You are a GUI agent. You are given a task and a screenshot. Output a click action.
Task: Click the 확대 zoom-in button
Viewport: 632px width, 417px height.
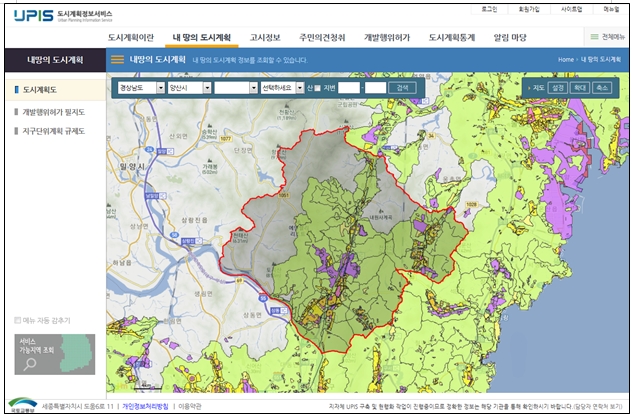(580, 88)
